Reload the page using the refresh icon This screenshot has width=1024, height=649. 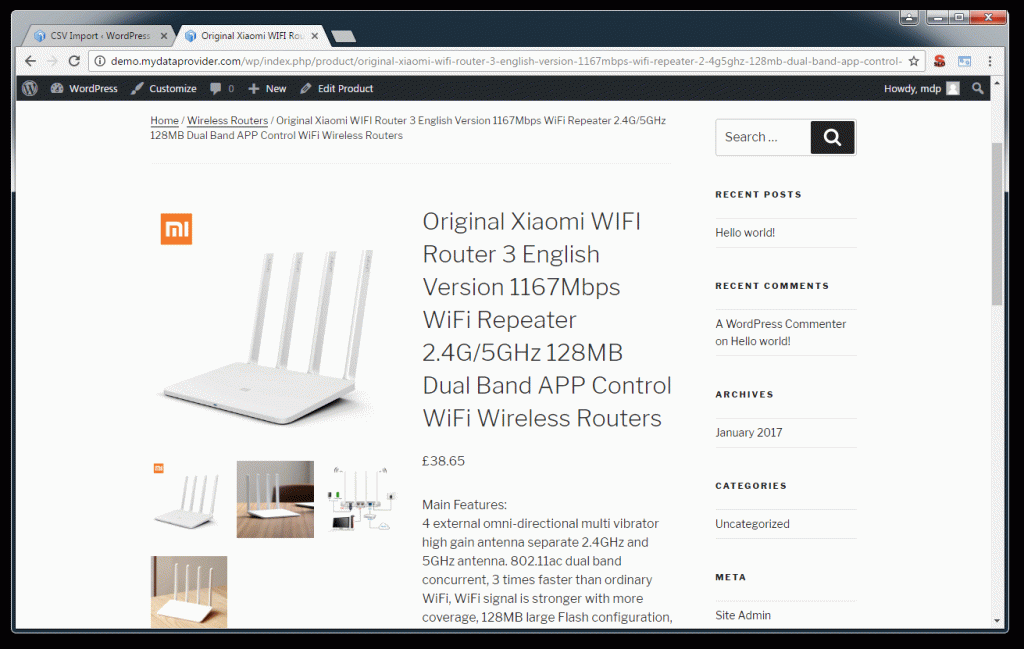pos(74,61)
